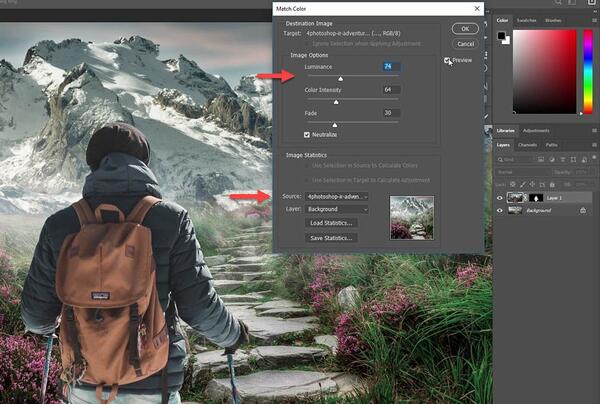The image size is (600, 404).
Task: Click the smart object filter icon
Action: point(584,159)
